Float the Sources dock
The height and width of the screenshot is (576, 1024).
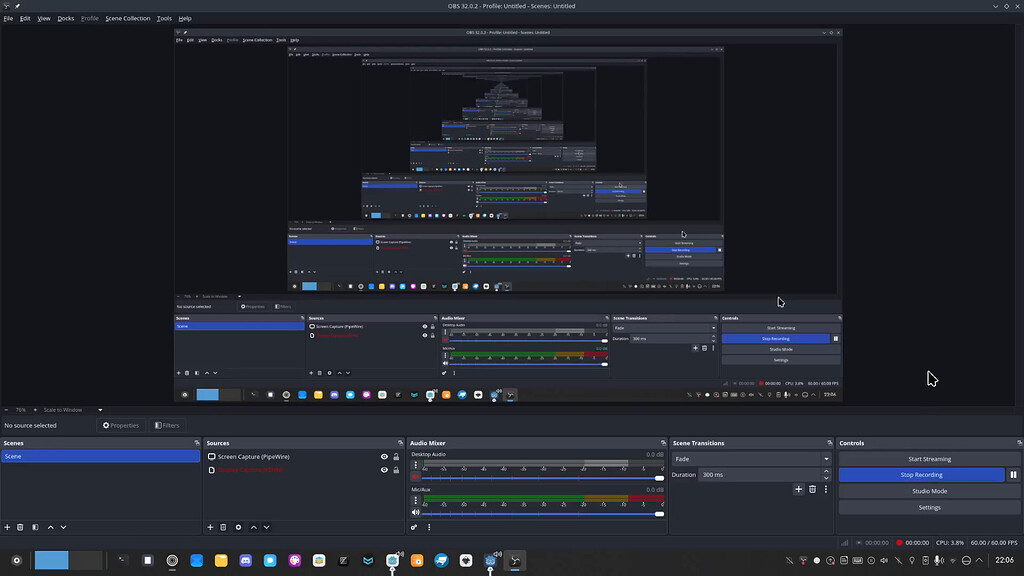(400, 443)
